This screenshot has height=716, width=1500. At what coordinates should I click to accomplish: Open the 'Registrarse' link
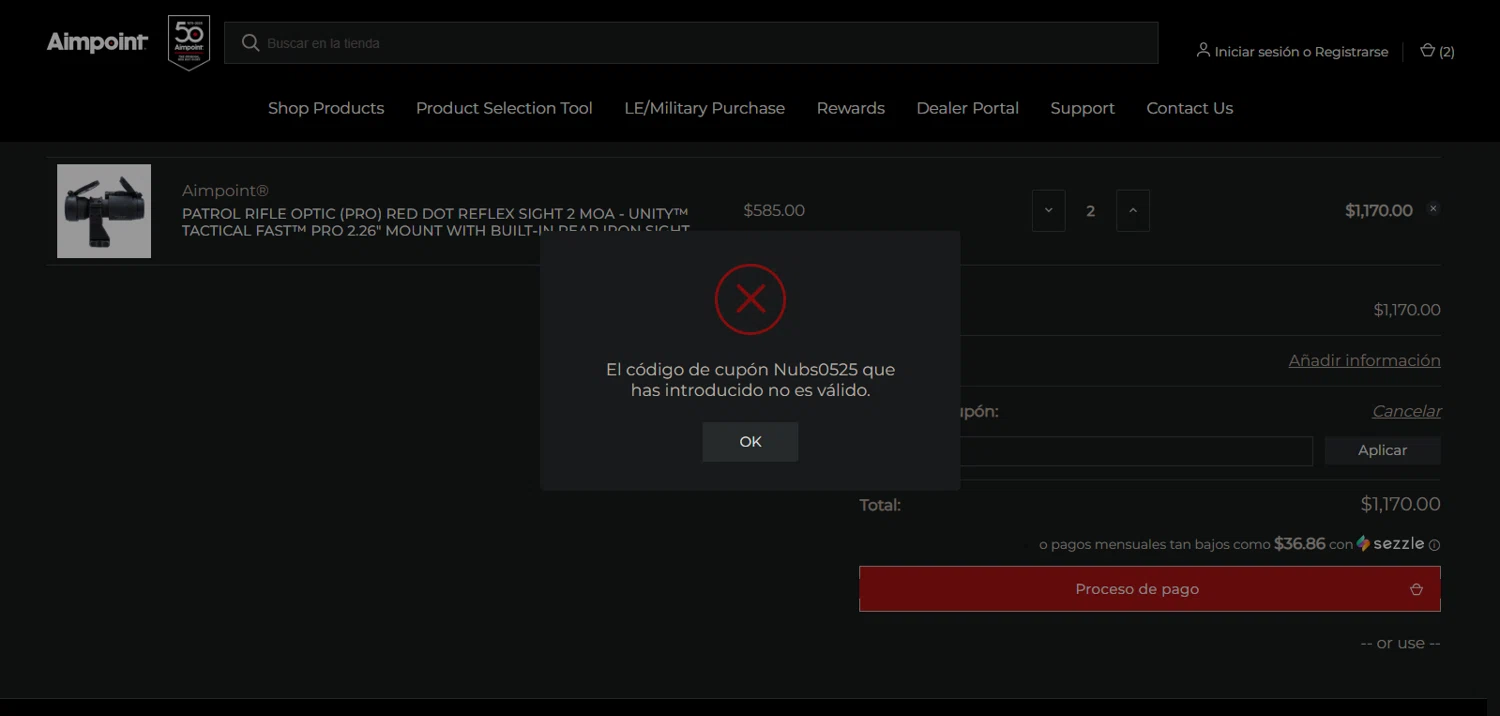pos(1351,52)
